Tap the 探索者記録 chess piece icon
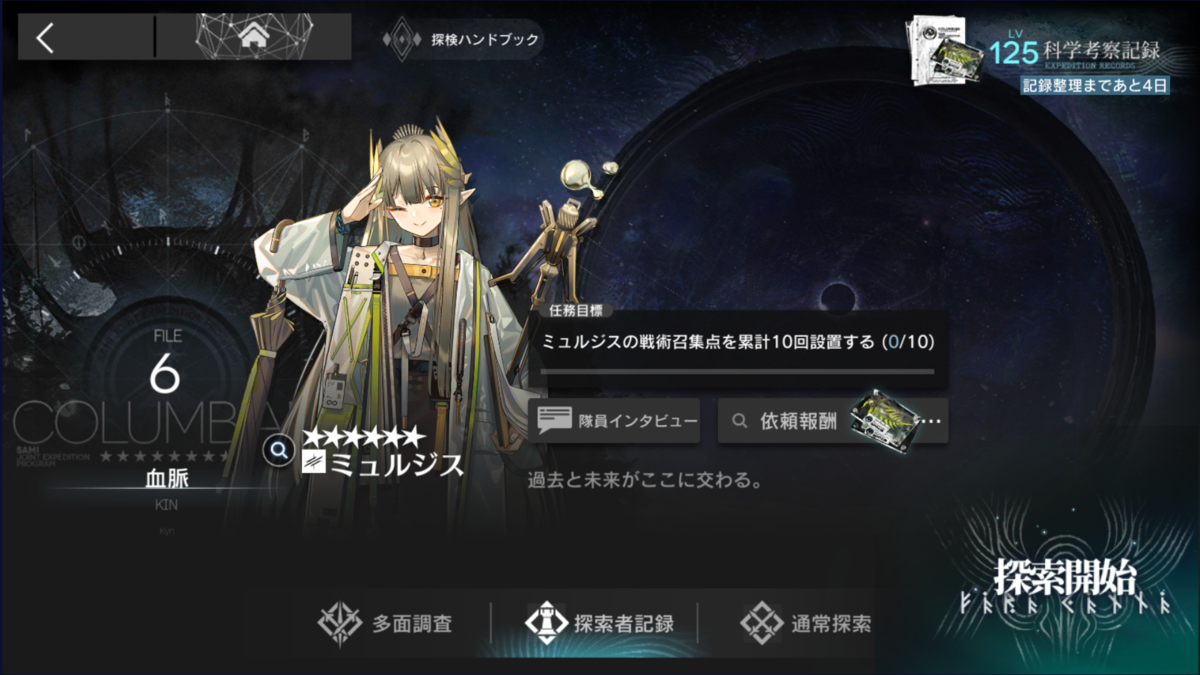 click(546, 624)
